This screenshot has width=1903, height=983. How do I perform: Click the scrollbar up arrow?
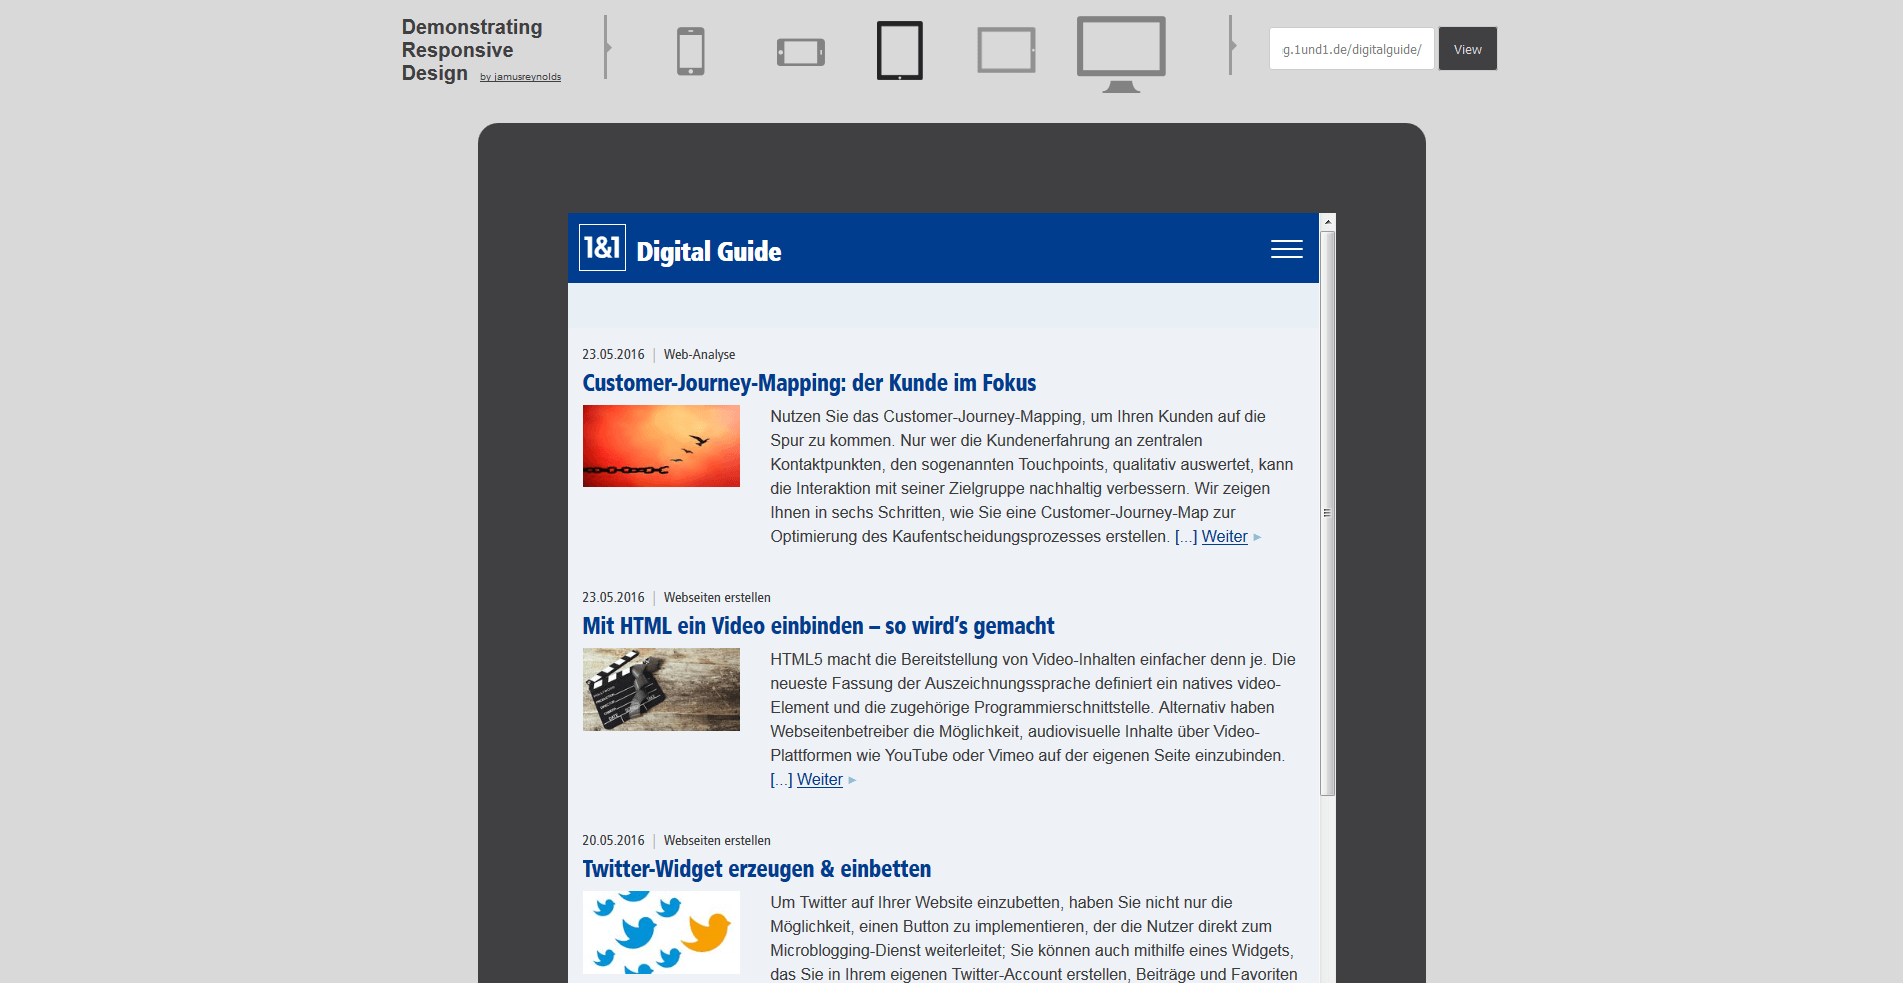point(1327,222)
